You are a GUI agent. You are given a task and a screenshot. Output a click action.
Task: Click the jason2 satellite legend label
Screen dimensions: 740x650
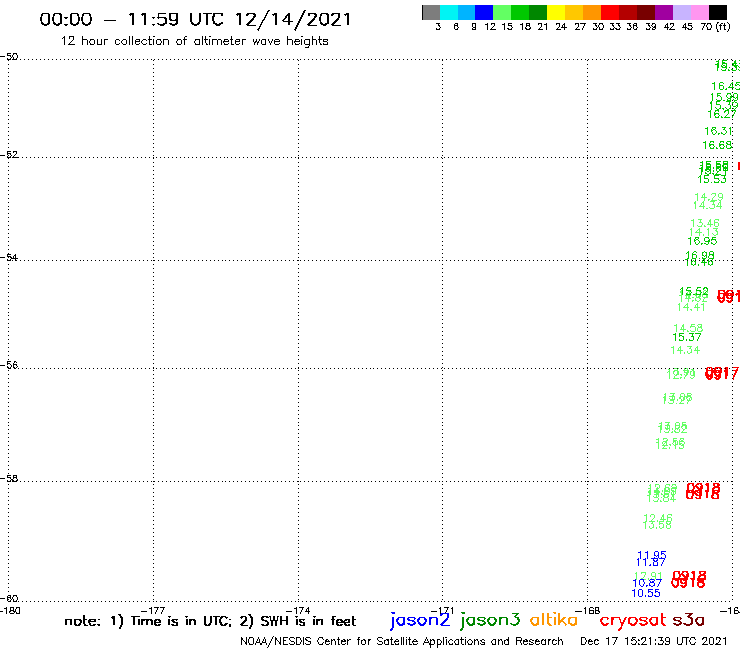[x=420, y=620]
